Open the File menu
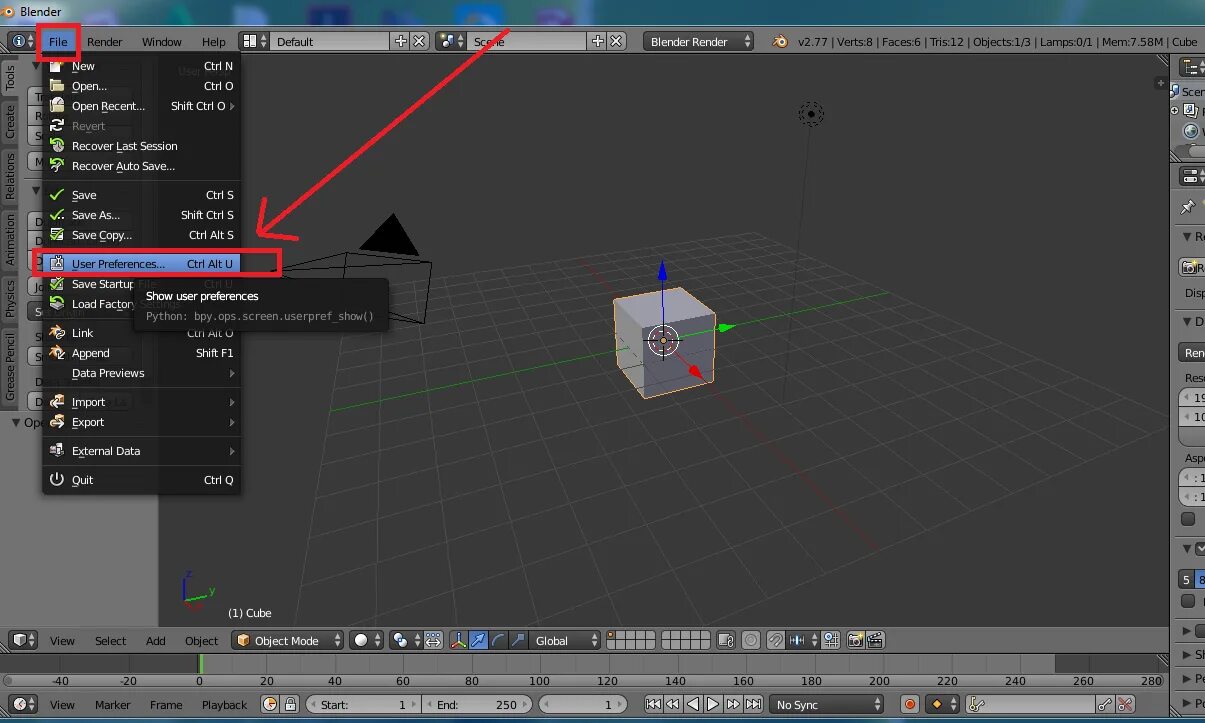This screenshot has height=723, width=1205. point(58,41)
